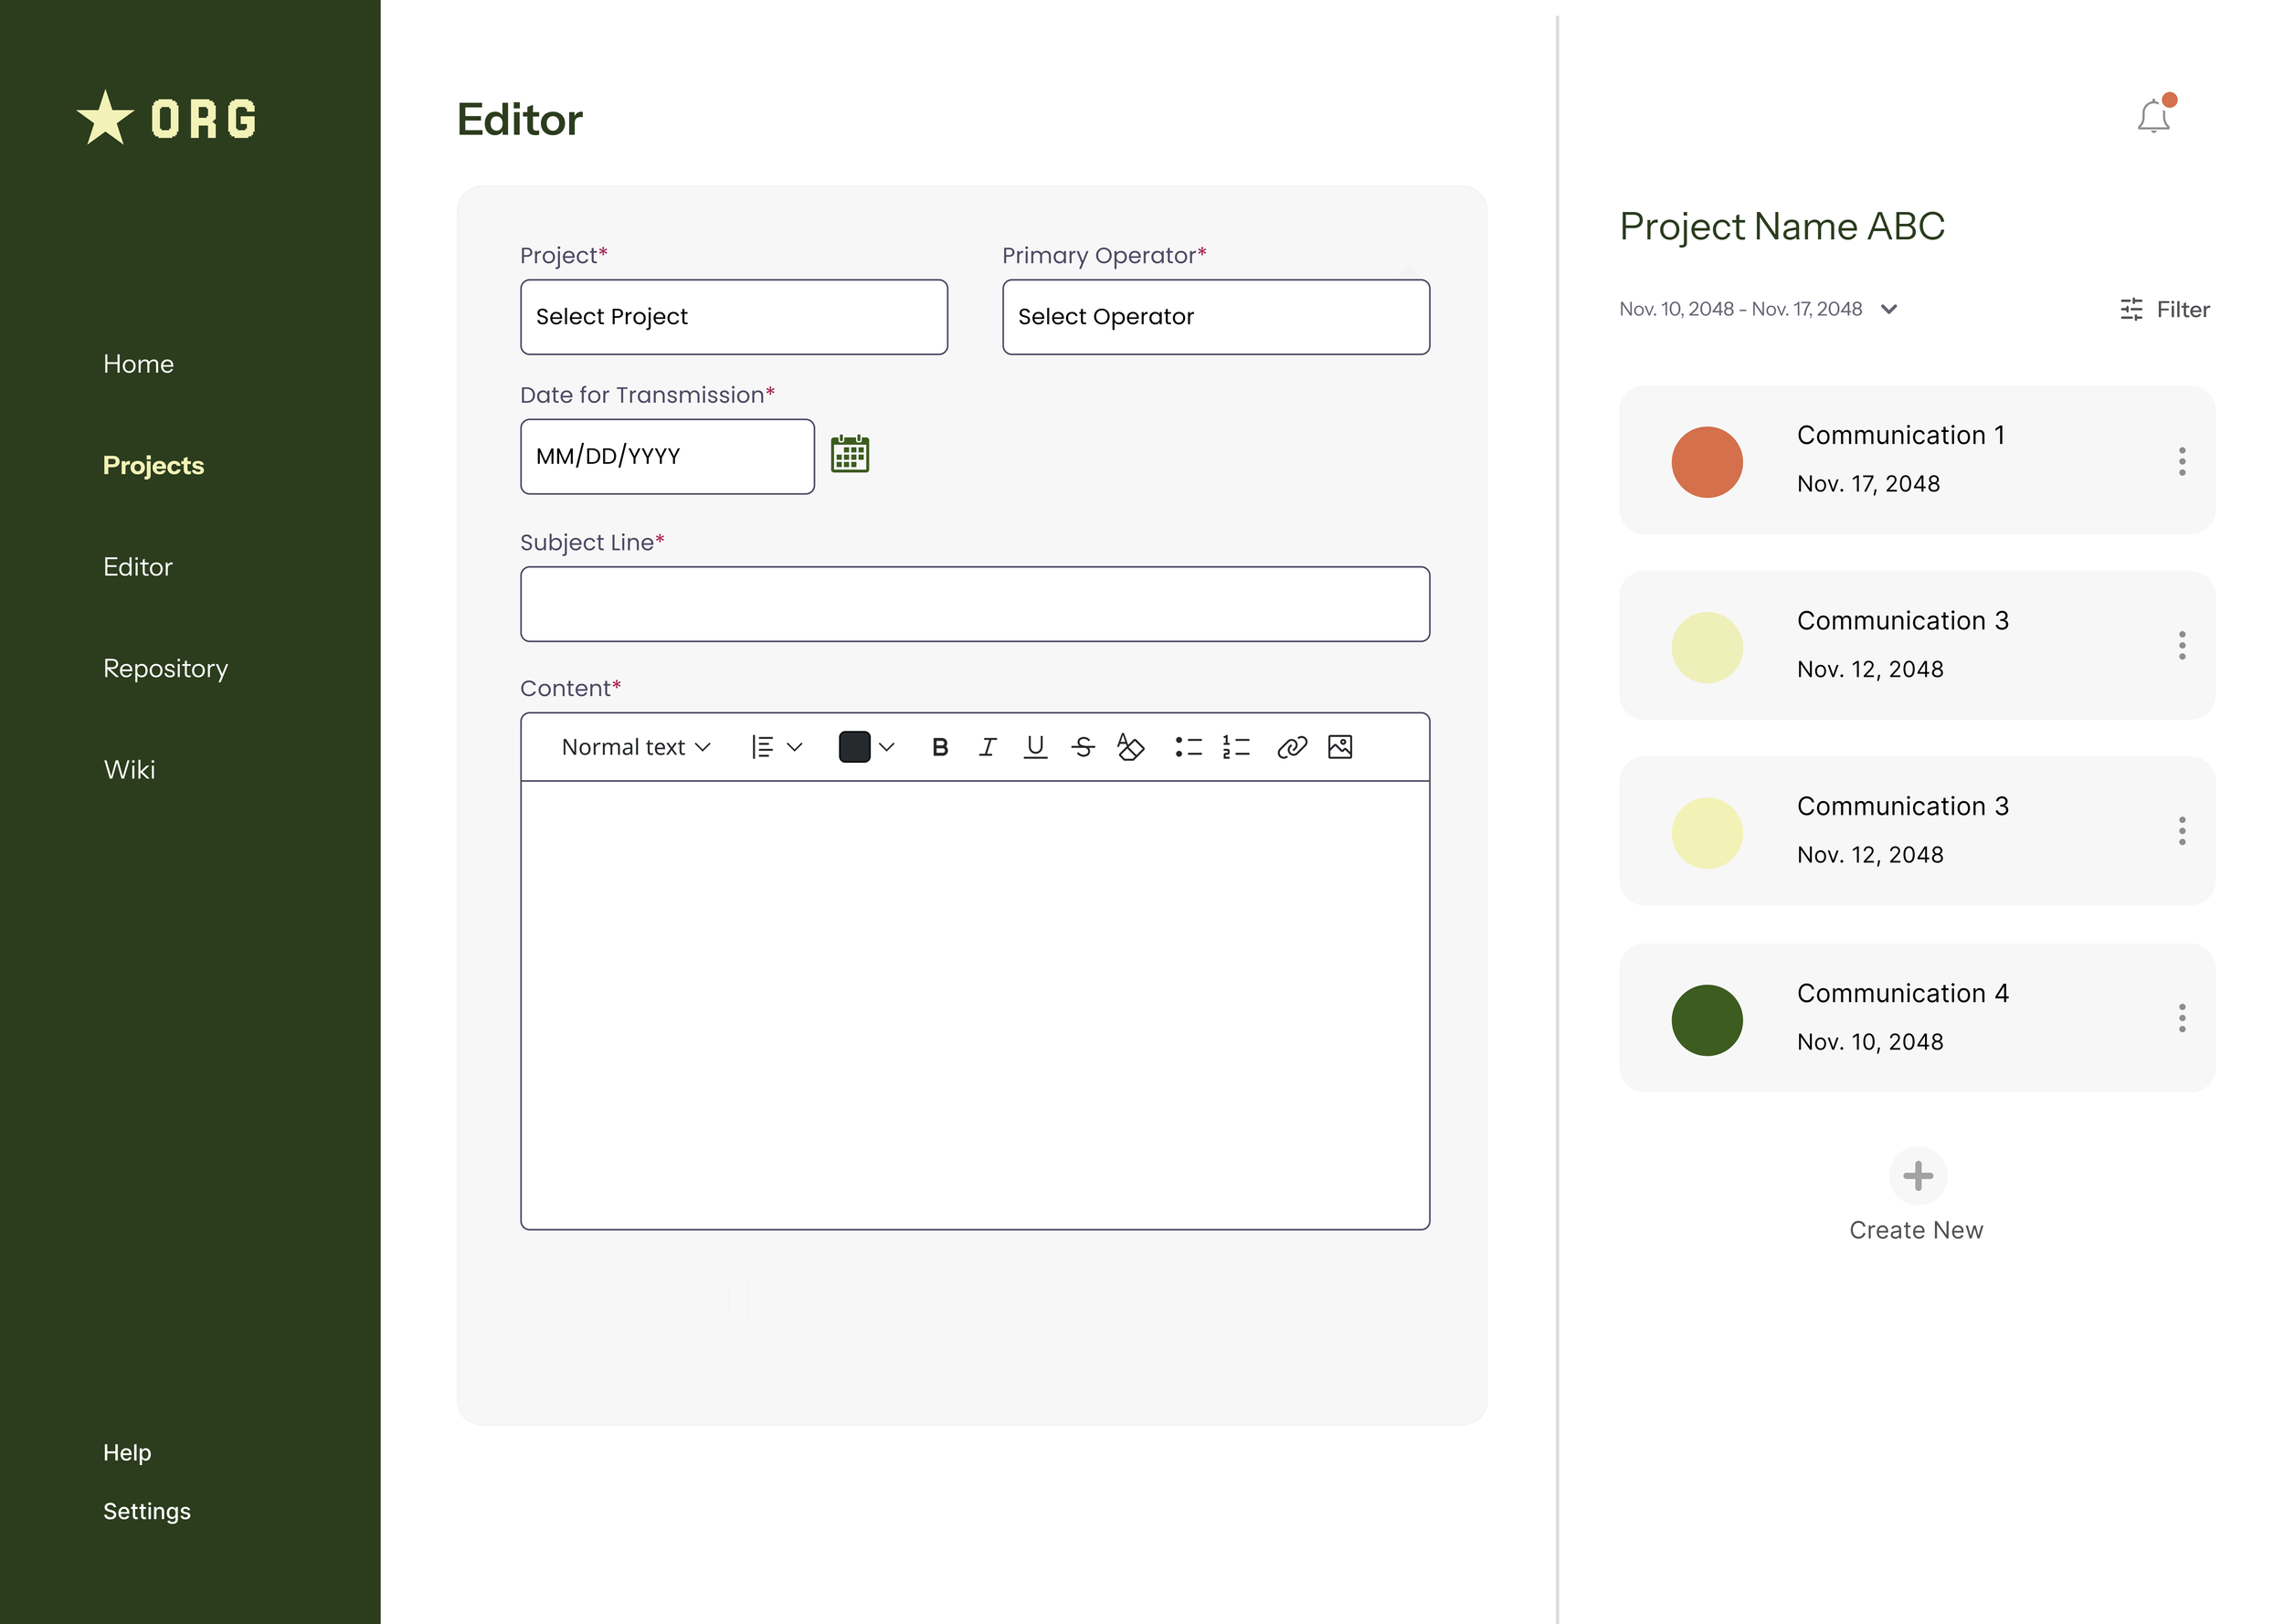Toggle underline formatting
The image size is (2284, 1624).
(1035, 747)
